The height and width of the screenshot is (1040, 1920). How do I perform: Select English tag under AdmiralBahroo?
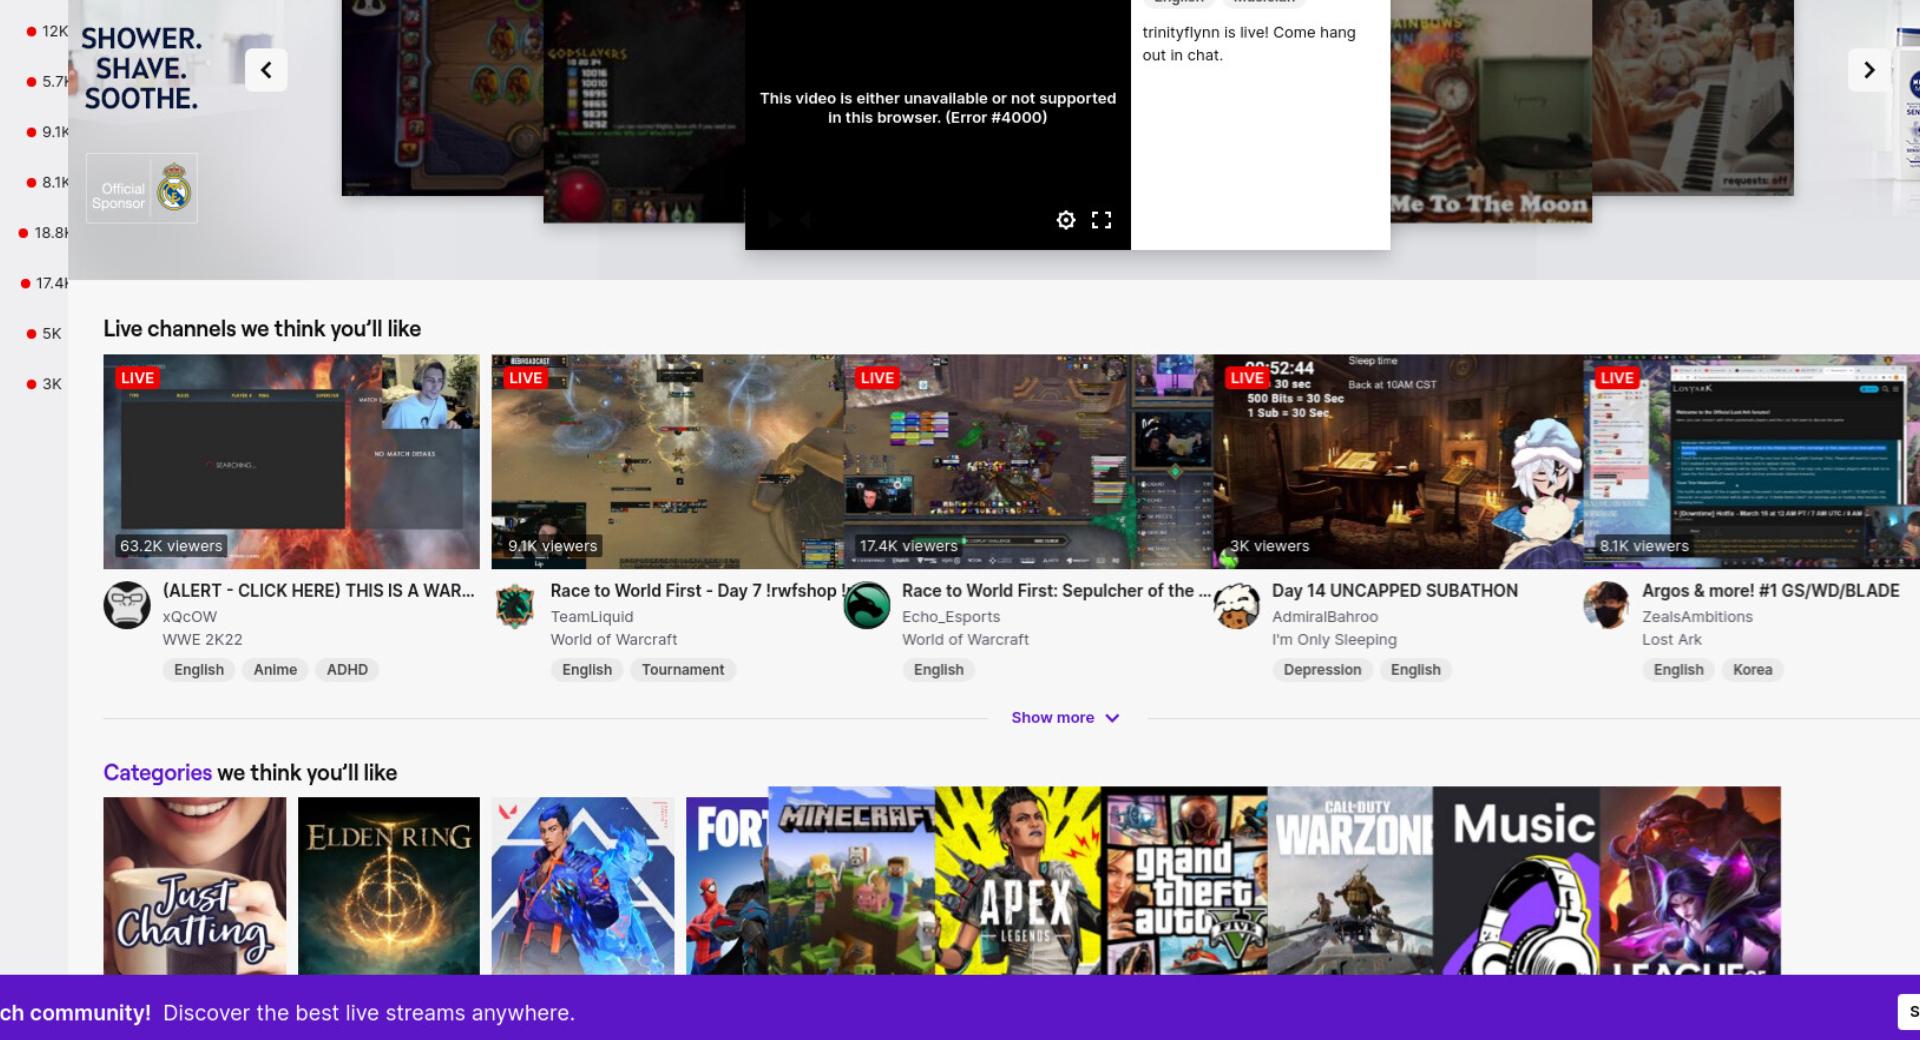[1416, 669]
